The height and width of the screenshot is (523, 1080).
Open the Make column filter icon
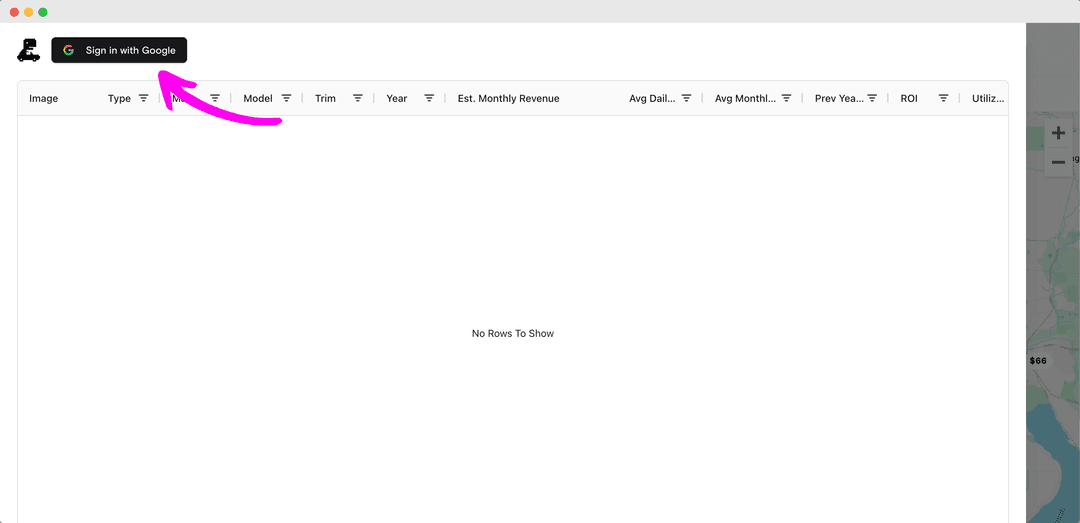[215, 98]
